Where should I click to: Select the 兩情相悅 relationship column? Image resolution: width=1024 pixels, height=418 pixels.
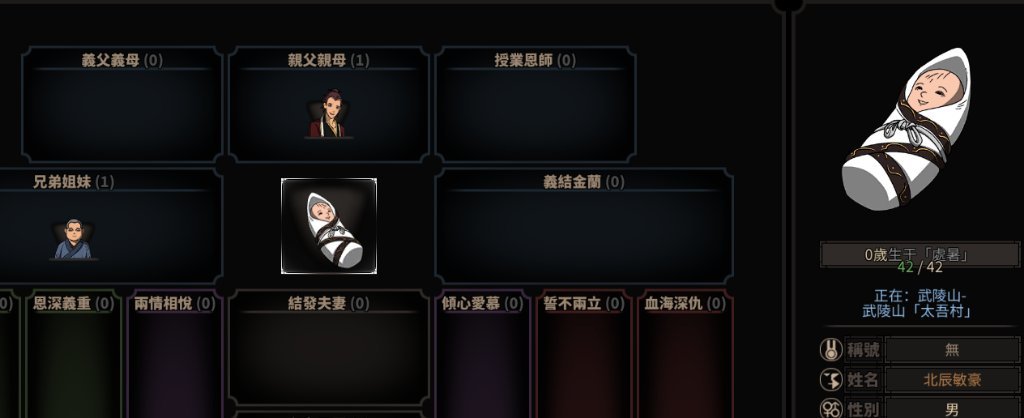[x=174, y=356]
